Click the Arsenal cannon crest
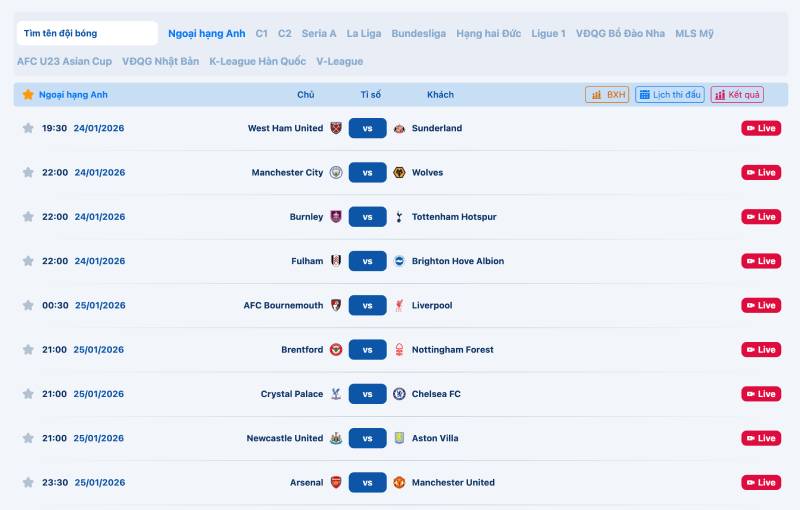Viewport: 800px width, 510px height. click(336, 482)
